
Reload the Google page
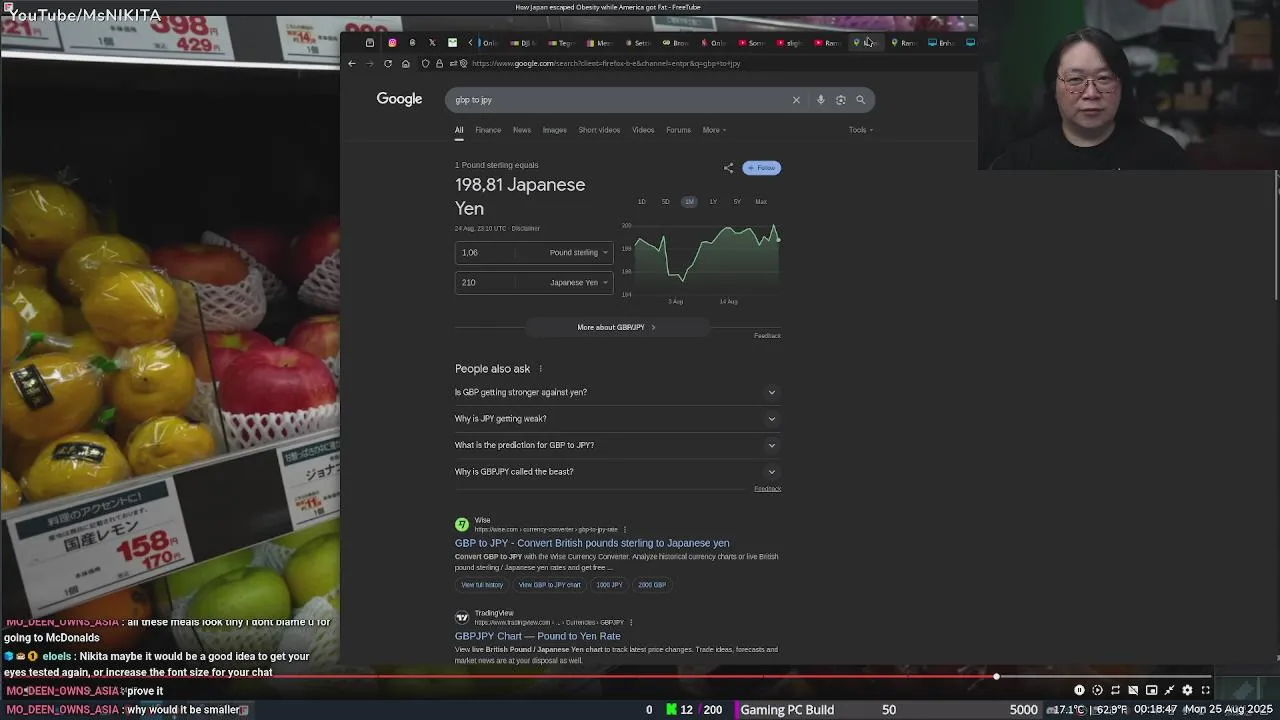[x=388, y=63]
